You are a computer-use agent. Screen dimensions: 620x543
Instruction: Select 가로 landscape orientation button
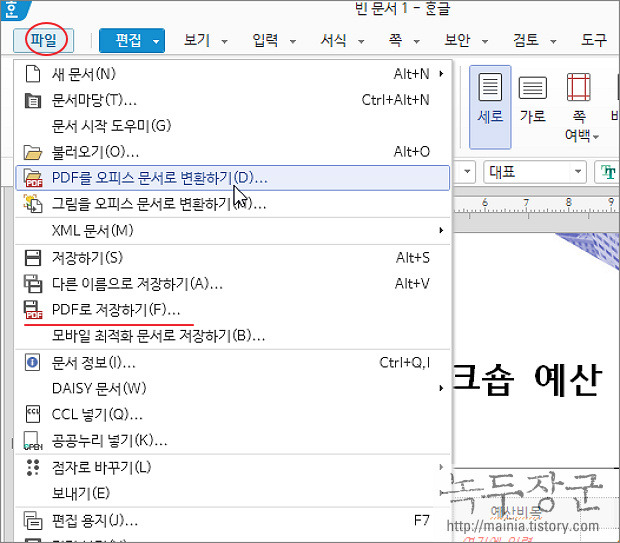point(533,99)
